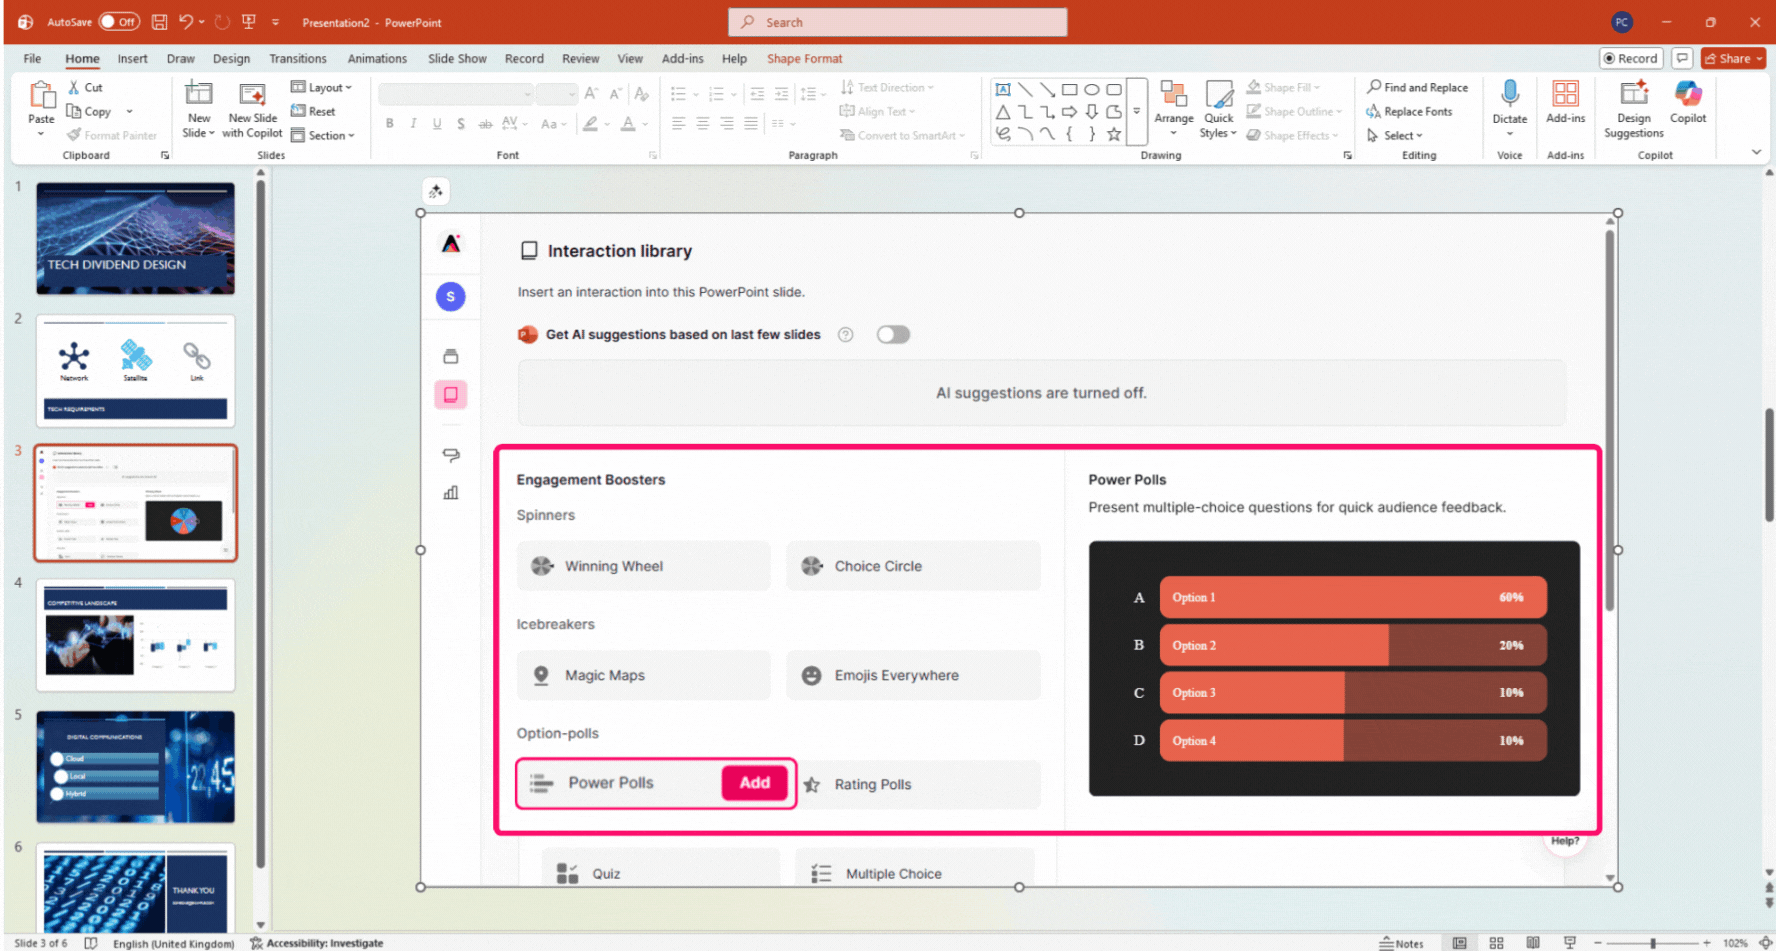
Task: Expand the Layout dropdown
Action: [321, 88]
